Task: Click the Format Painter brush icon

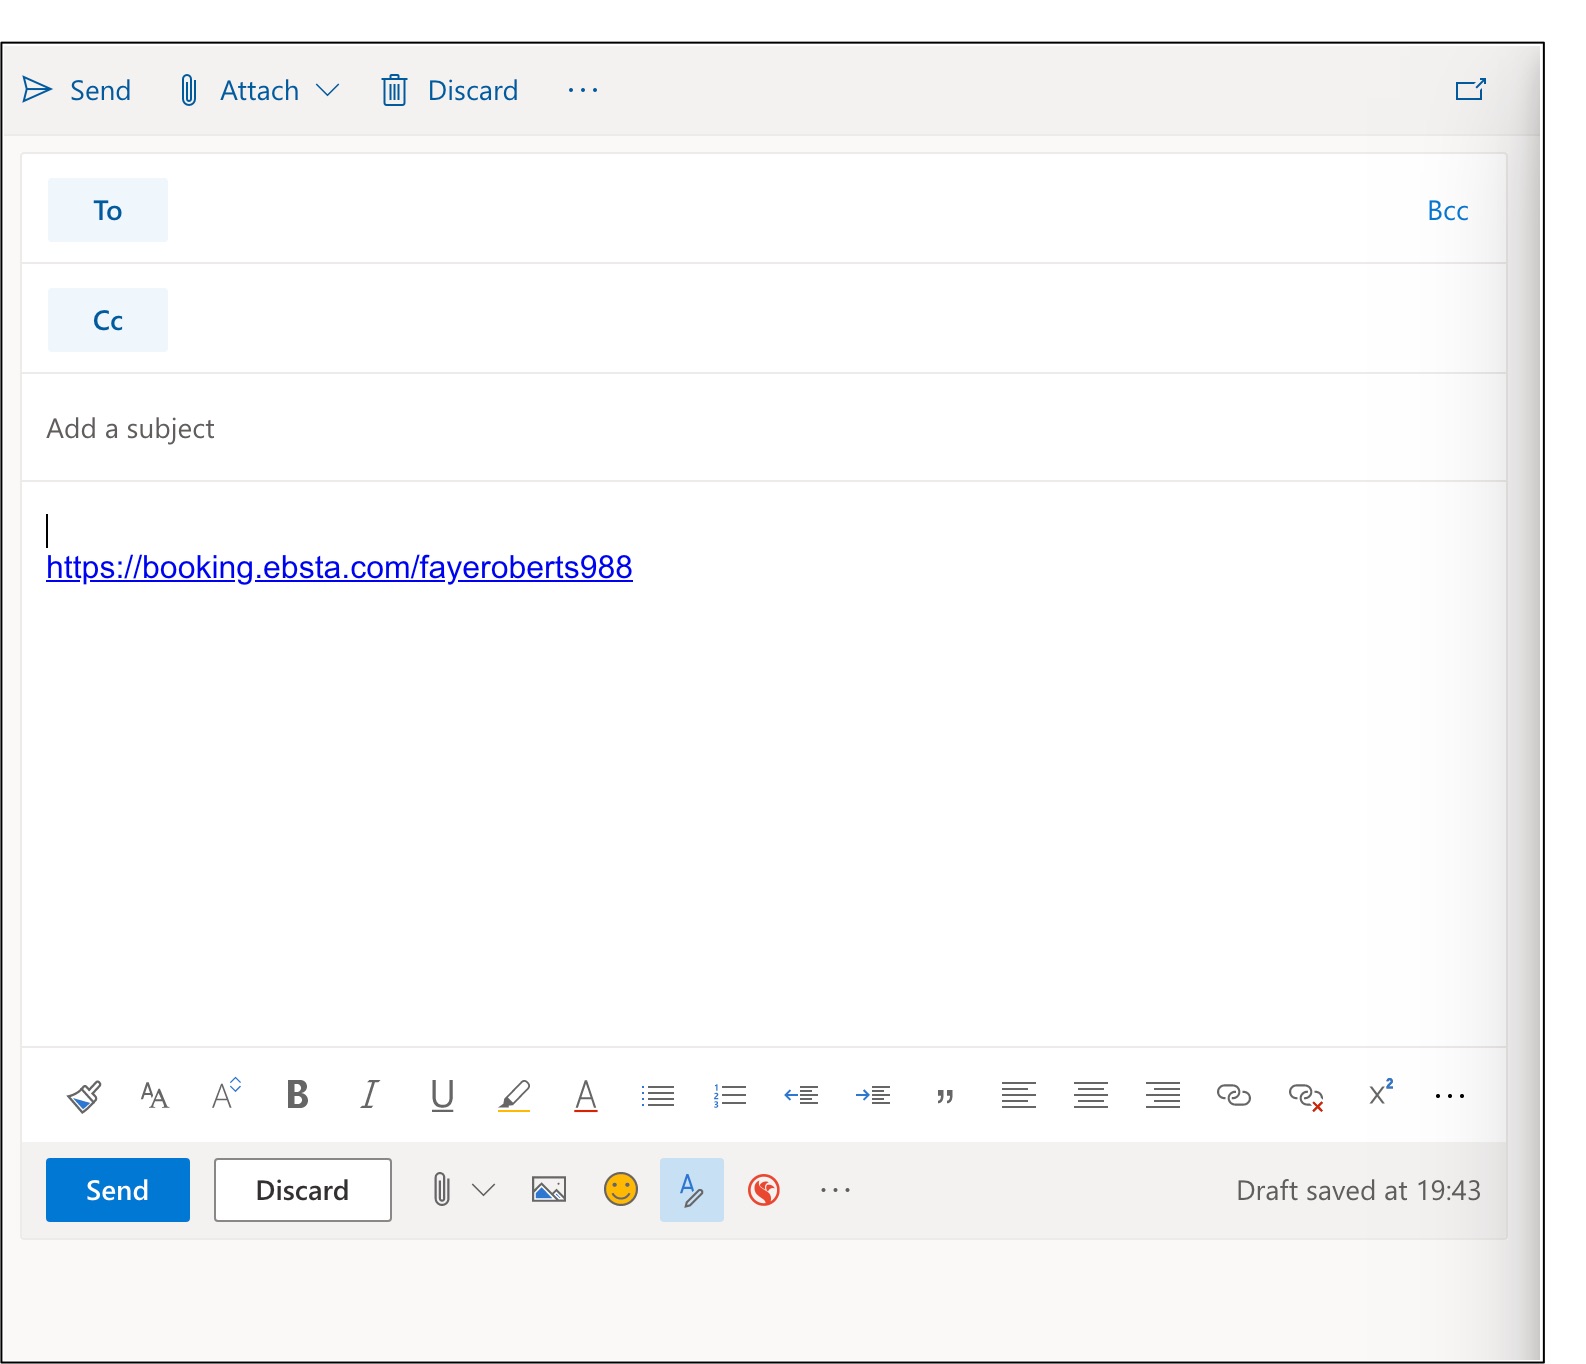Action: click(x=84, y=1096)
